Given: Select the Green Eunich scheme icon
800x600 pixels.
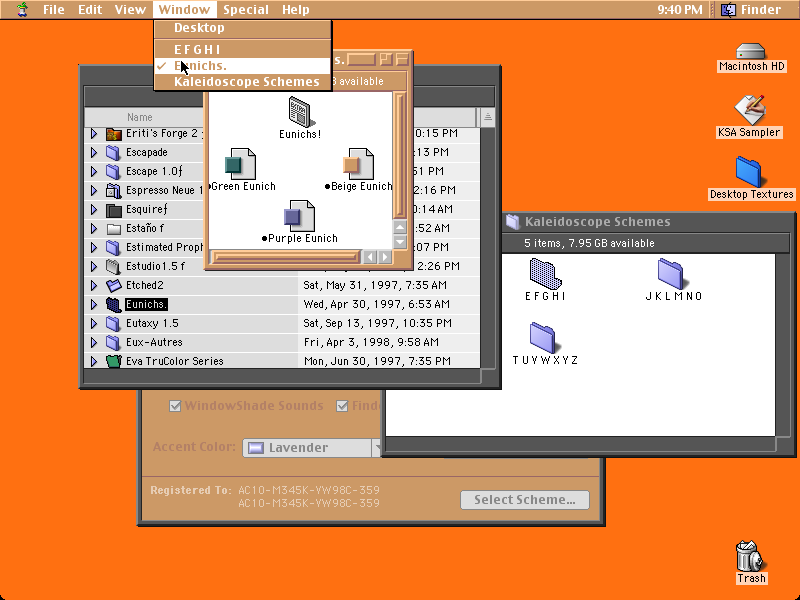Looking at the screenshot, I should pyautogui.click(x=240, y=164).
